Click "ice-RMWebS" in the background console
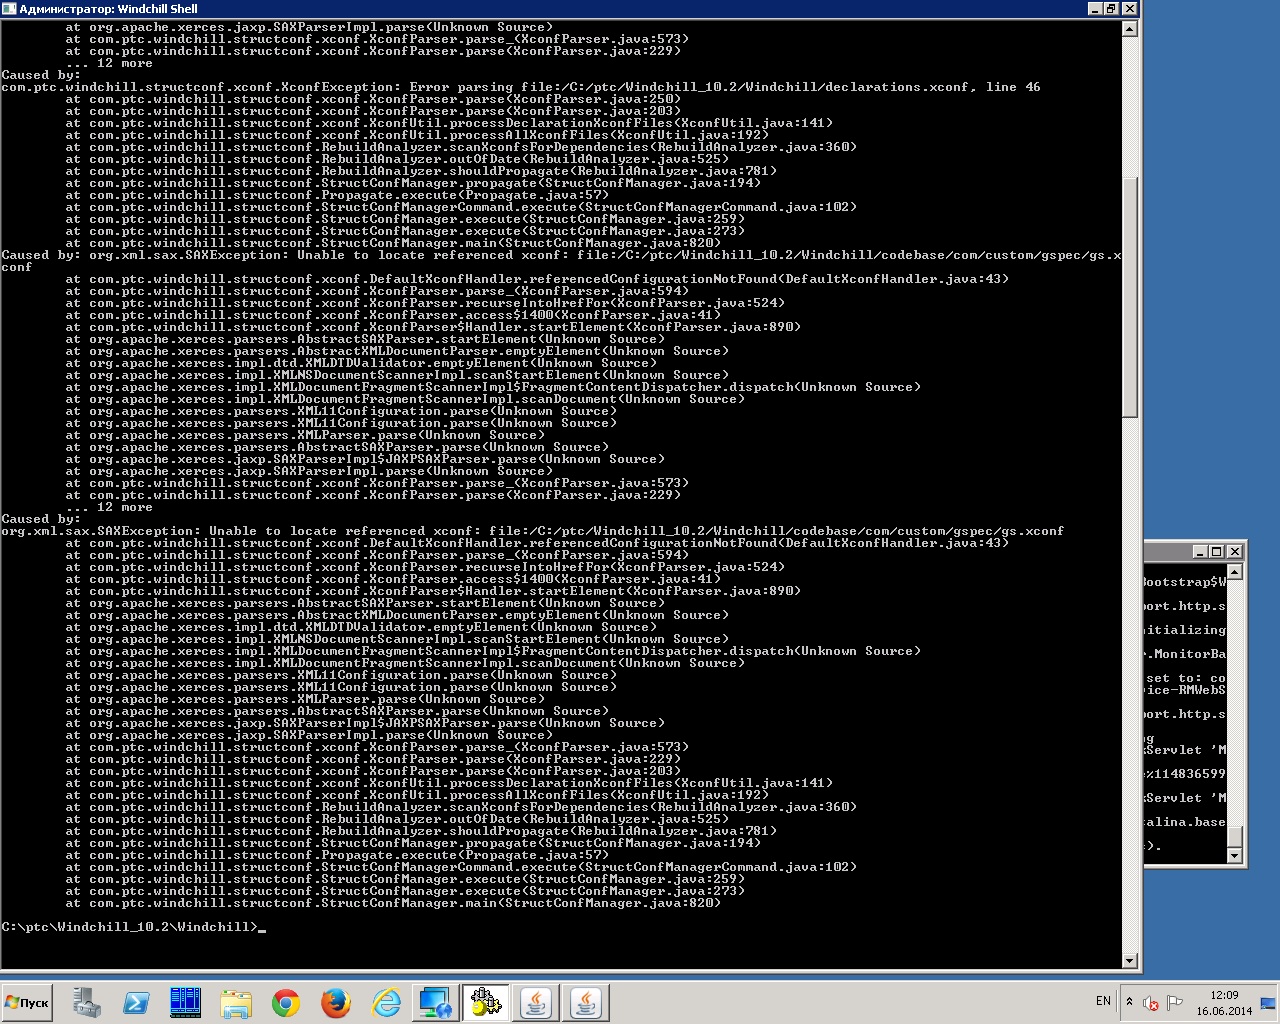The image size is (1280, 1024). coord(1185,690)
